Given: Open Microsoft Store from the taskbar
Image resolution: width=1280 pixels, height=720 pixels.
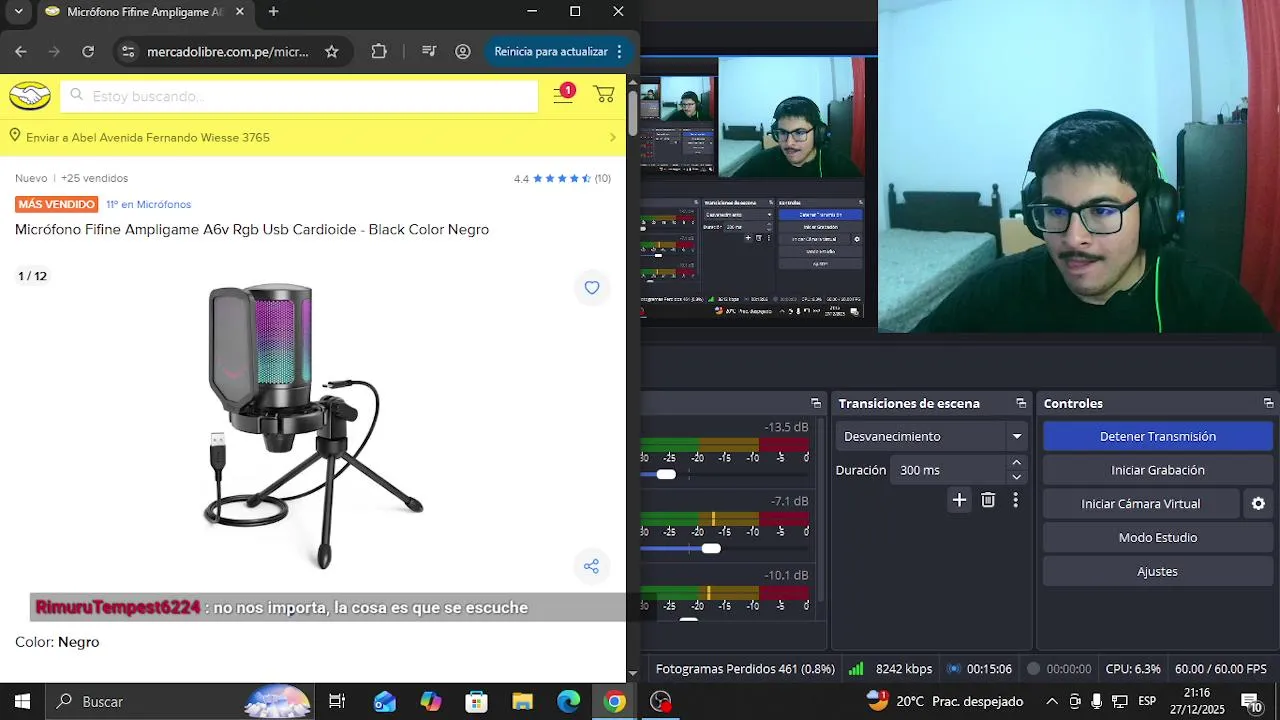Looking at the screenshot, I should coord(477,701).
